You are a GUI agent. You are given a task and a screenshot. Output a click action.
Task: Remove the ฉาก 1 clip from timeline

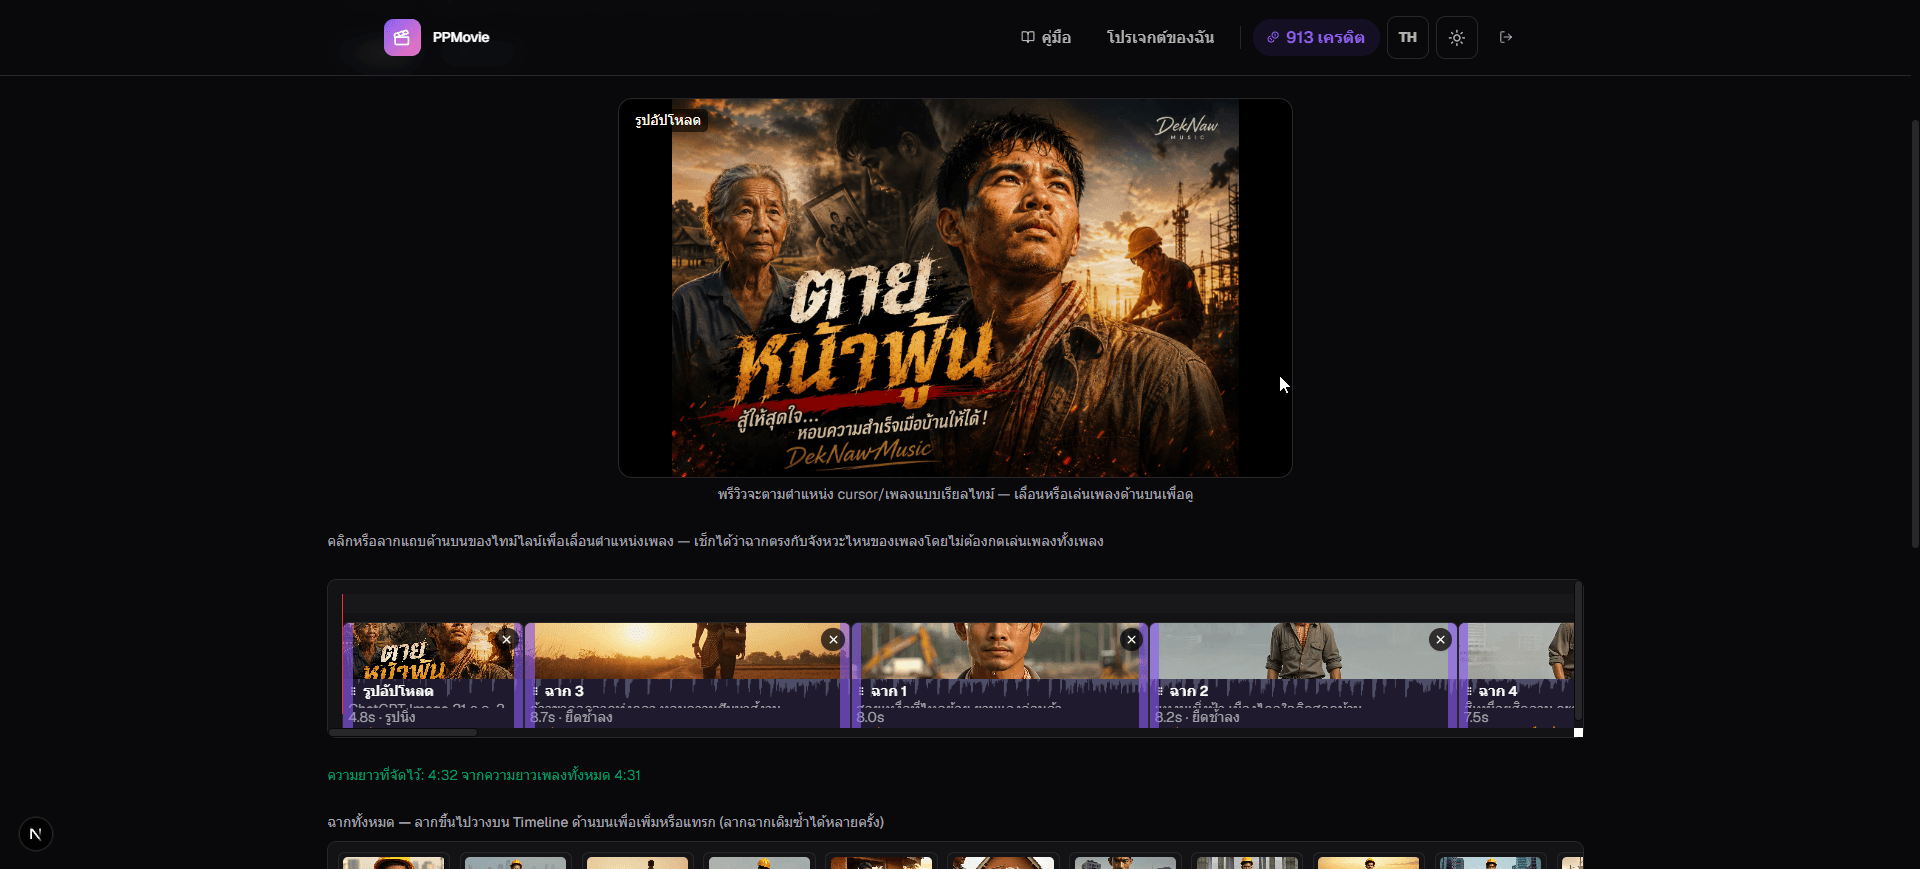point(1131,640)
